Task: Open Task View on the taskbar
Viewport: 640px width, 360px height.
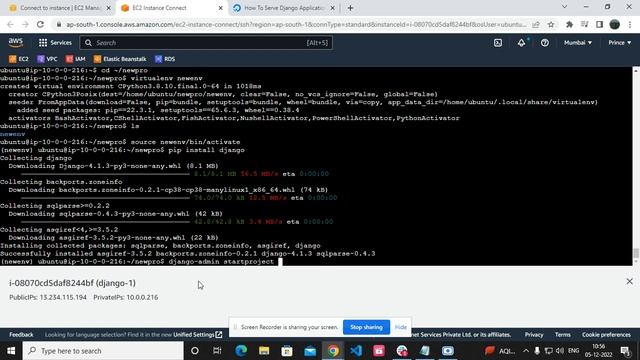Action: coord(217,351)
